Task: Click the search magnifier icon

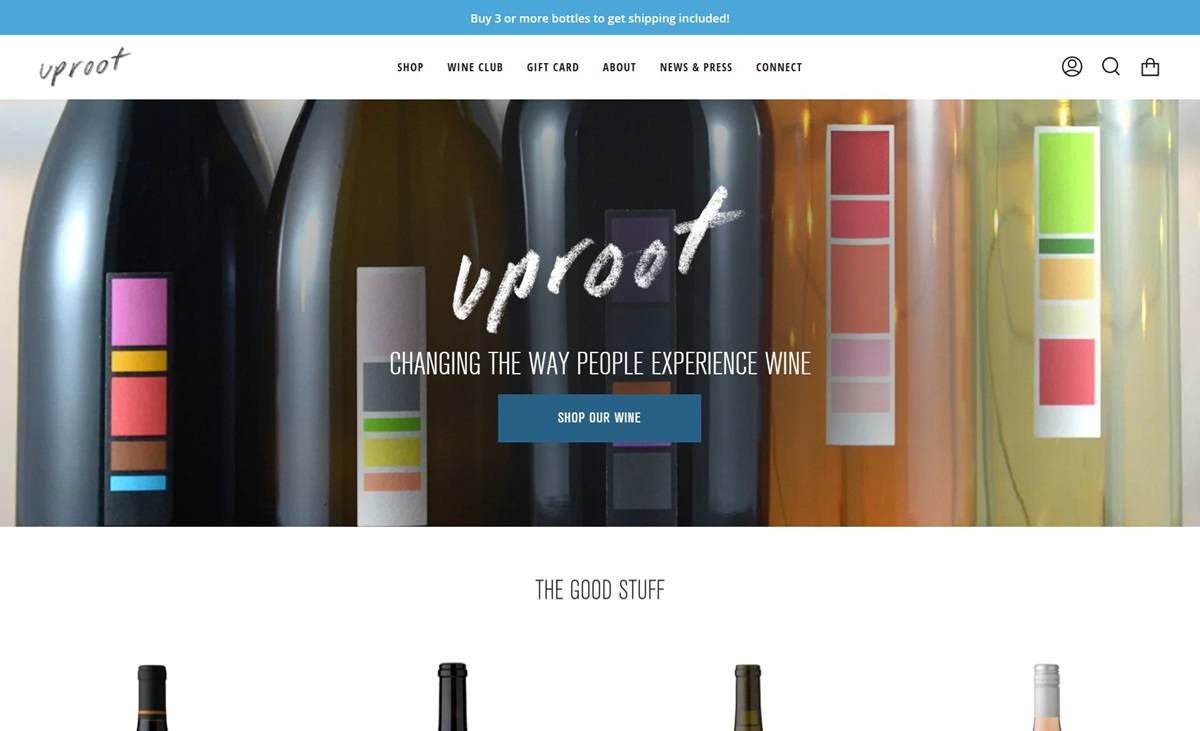Action: click(x=1111, y=67)
